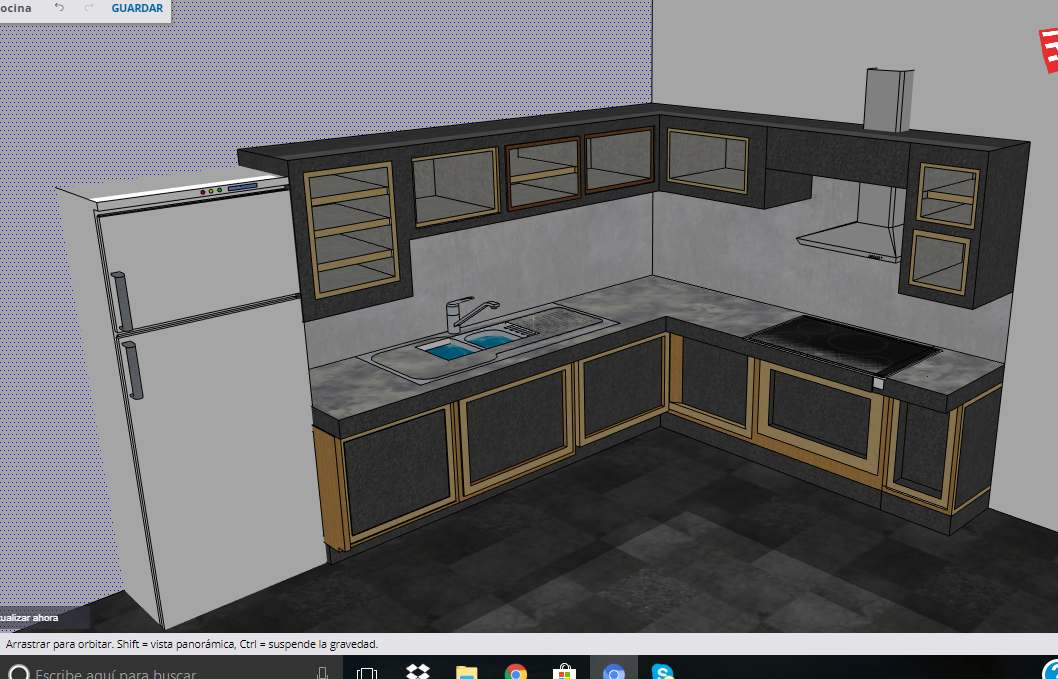Click the model name ending in 'ocina'
This screenshot has width=1058, height=679.
pyautogui.click(x=16, y=8)
